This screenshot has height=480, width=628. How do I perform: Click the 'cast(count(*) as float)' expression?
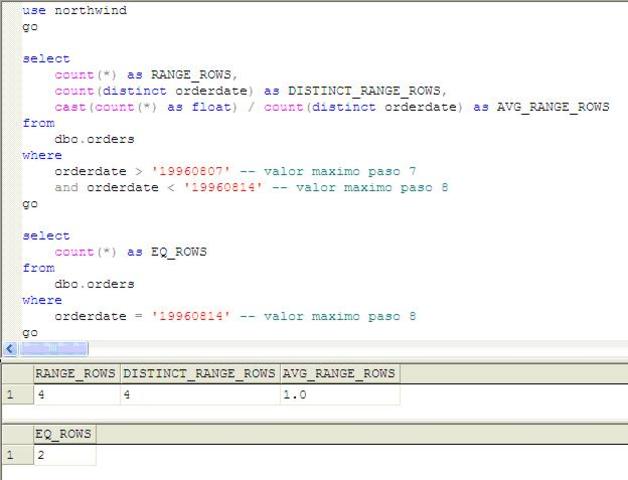(x=146, y=107)
